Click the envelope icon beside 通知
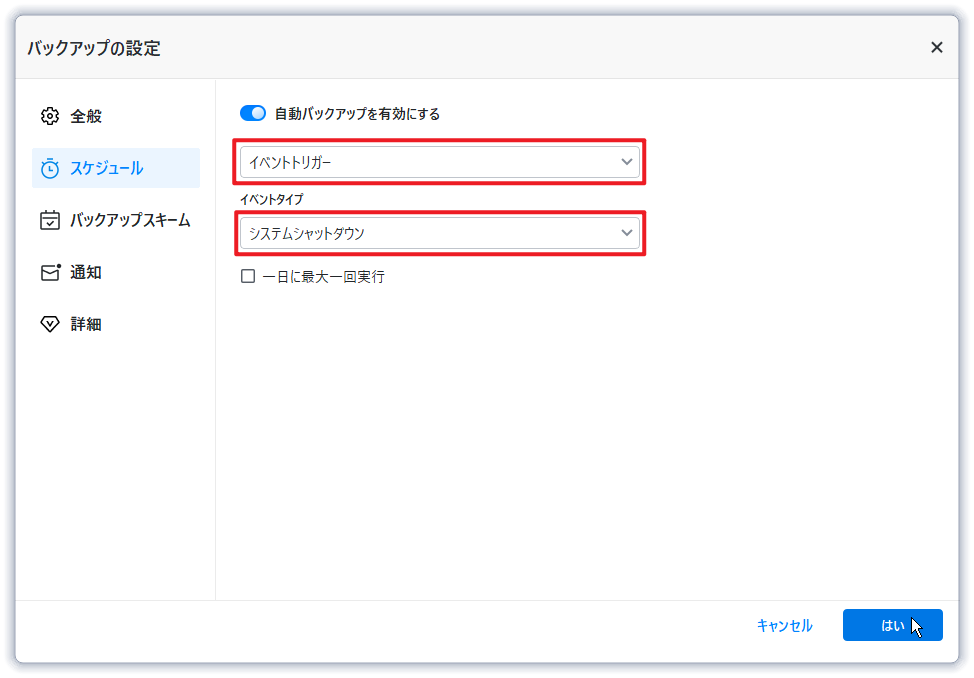This screenshot has height=678, width=974. pos(50,272)
